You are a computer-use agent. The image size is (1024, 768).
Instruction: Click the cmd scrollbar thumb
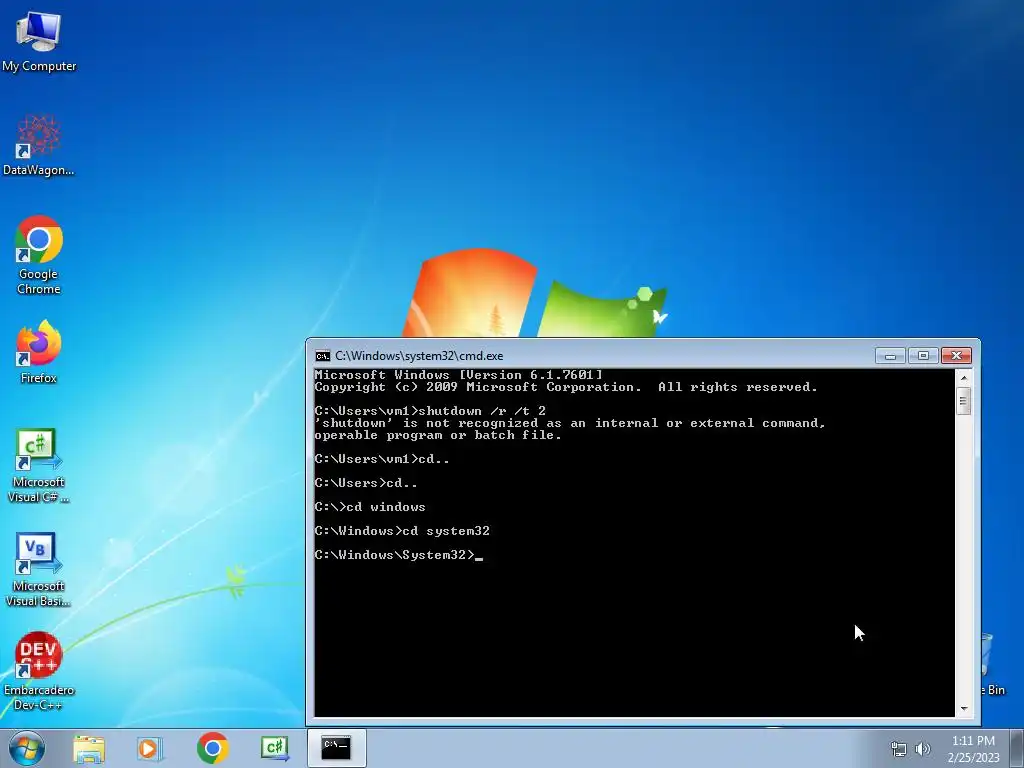coord(963,401)
